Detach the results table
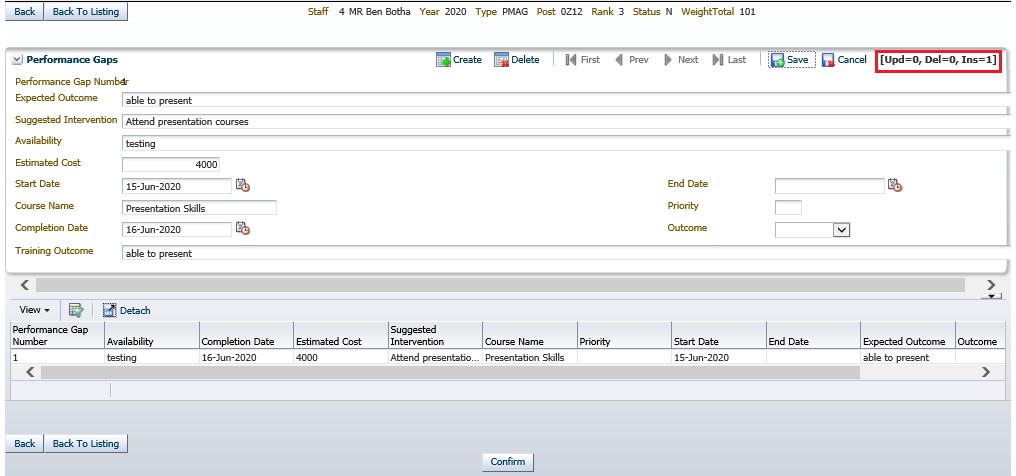Screen dimensions: 1016x476 click(x=126, y=311)
